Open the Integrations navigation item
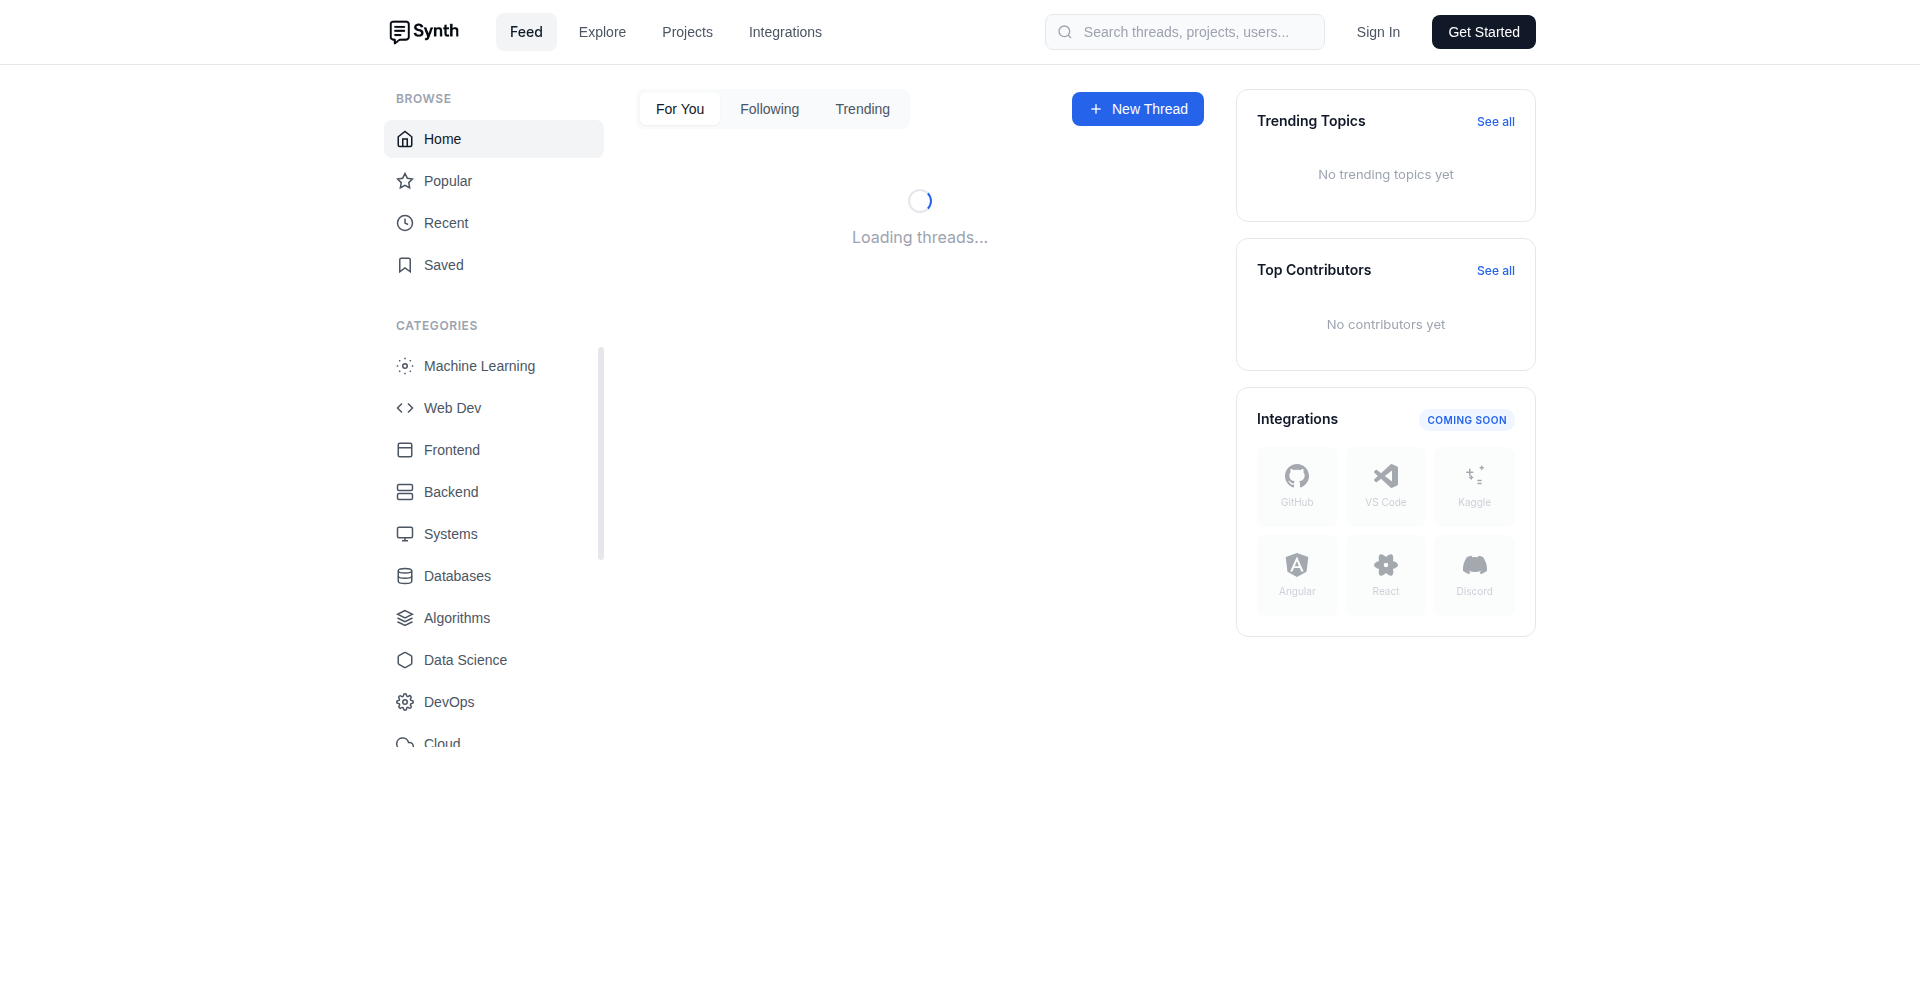This screenshot has height=993, width=1920. coord(785,32)
